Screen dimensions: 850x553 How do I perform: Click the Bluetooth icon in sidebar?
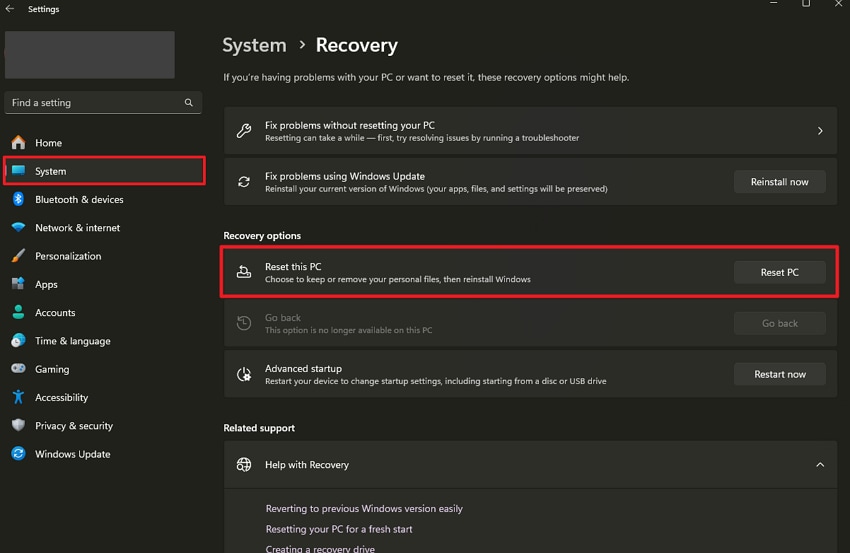click(x=18, y=199)
